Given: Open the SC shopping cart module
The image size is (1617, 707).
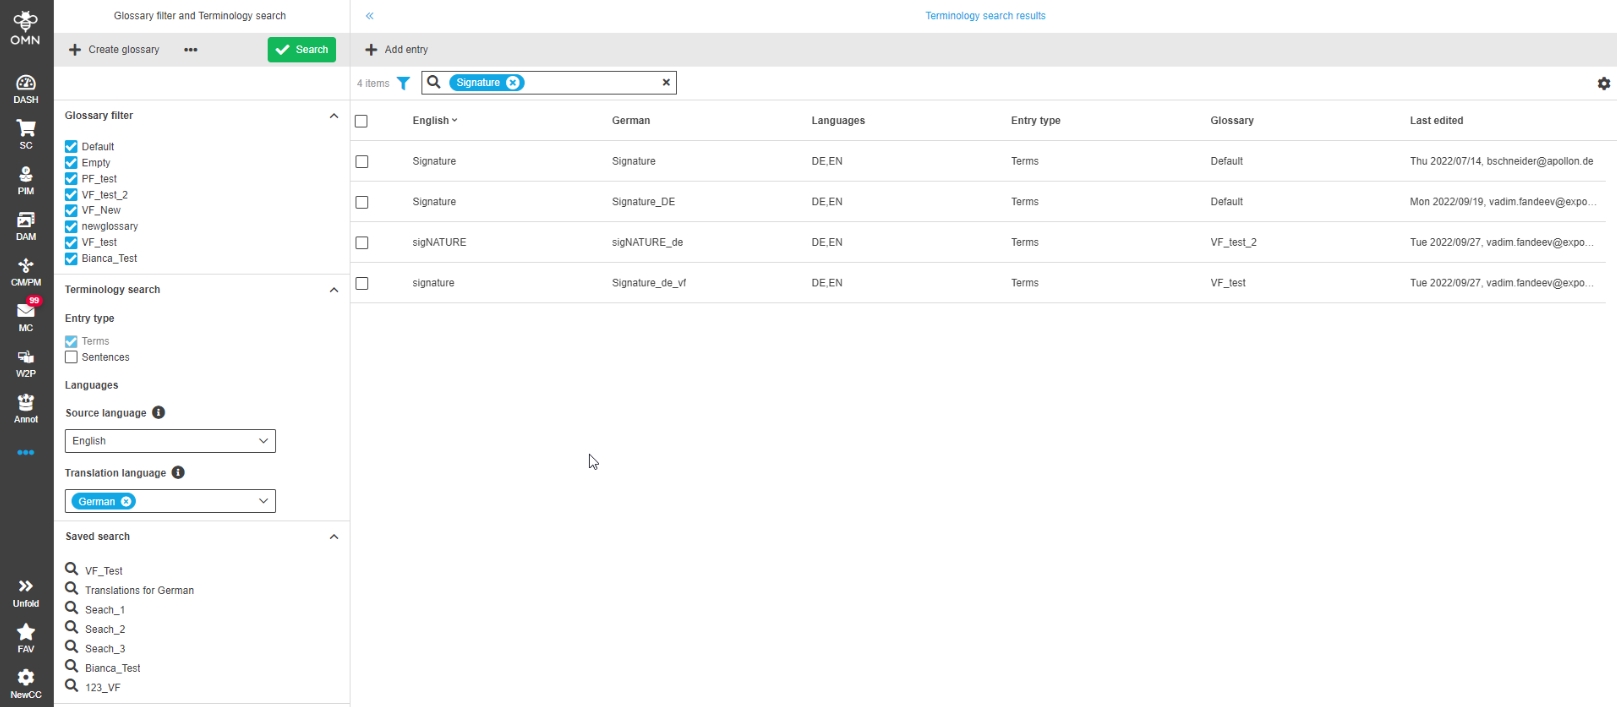Looking at the screenshot, I should [26, 133].
